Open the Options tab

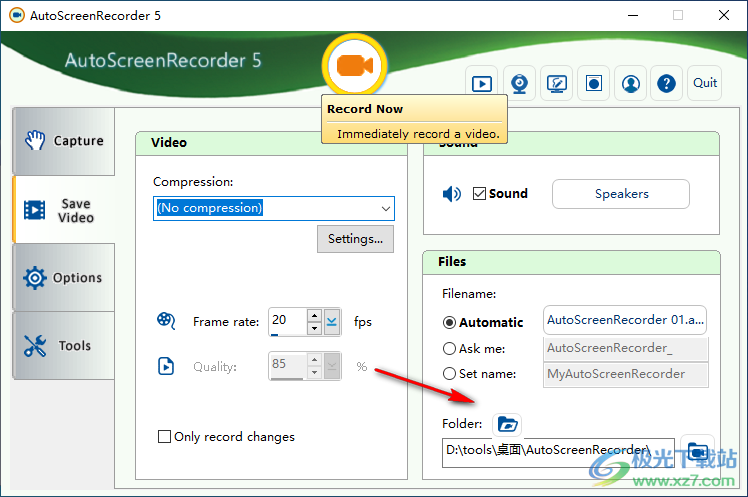pyautogui.click(x=64, y=278)
